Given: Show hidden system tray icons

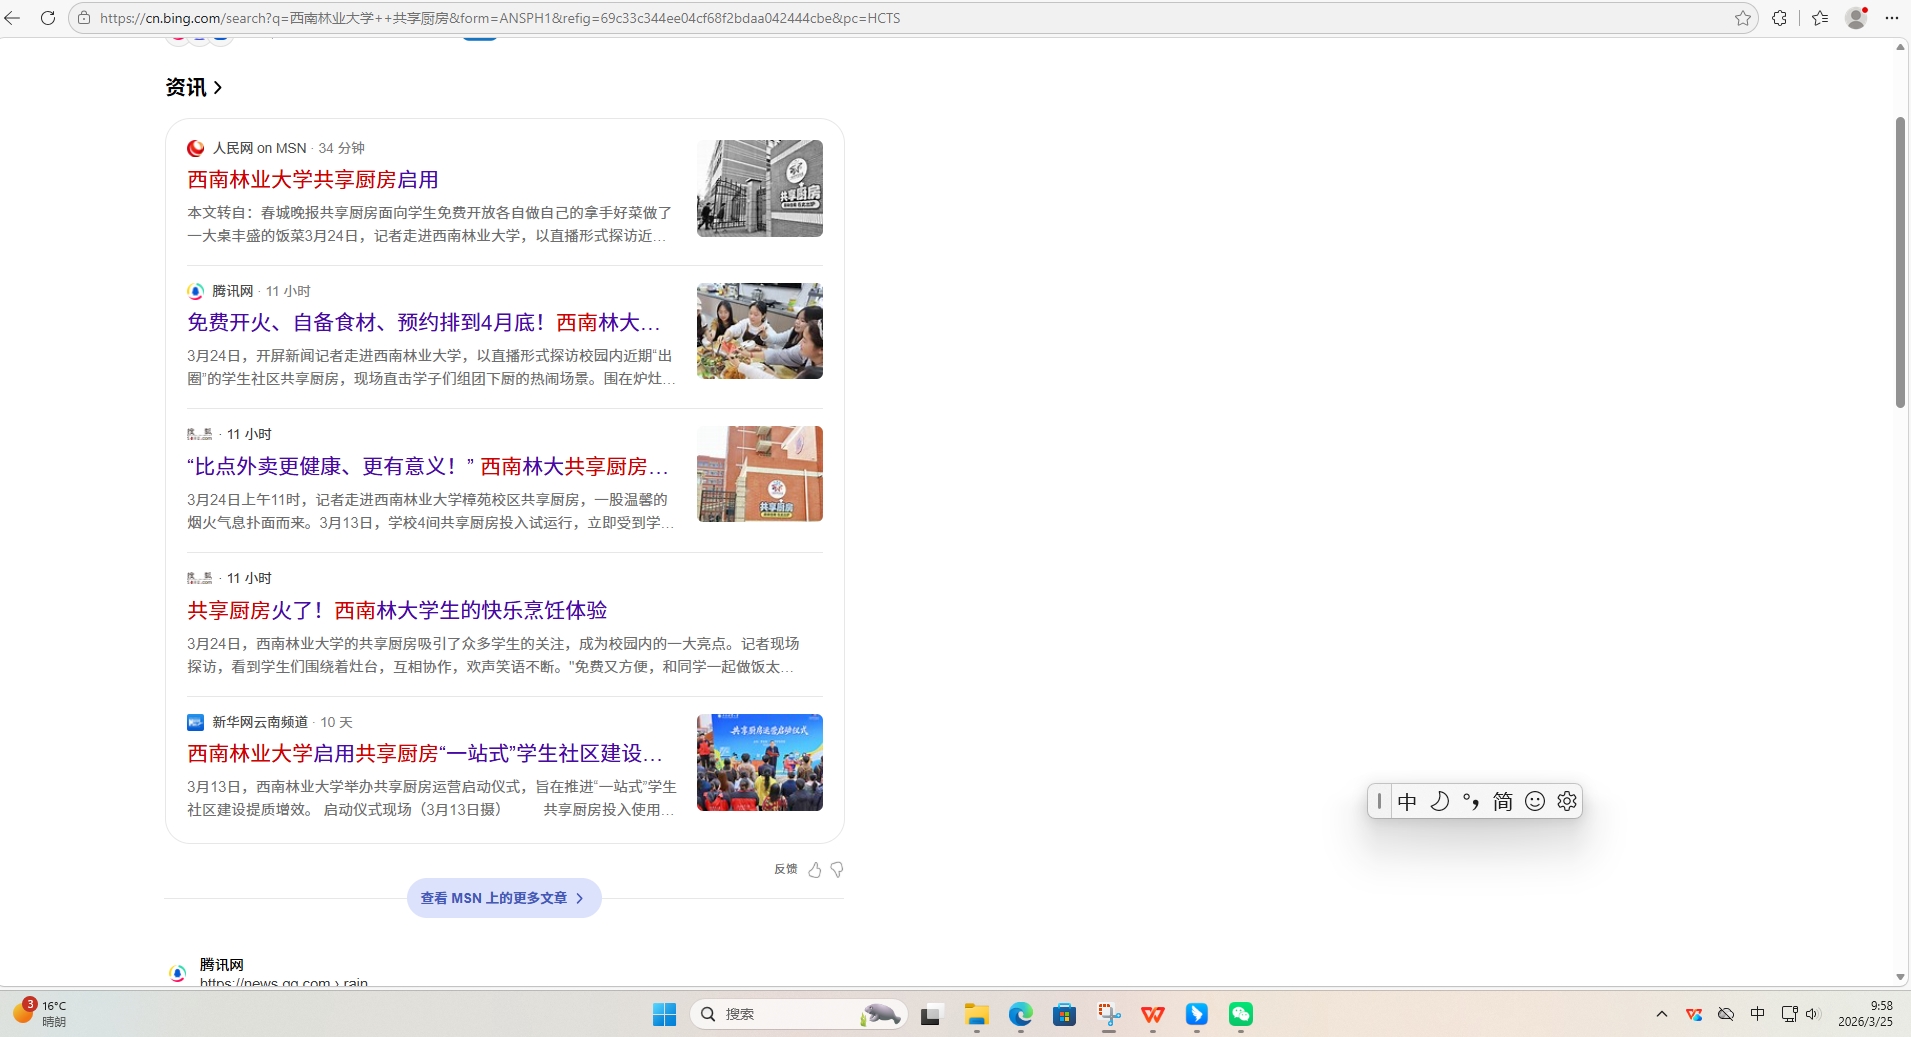Looking at the screenshot, I should pos(1661,1014).
